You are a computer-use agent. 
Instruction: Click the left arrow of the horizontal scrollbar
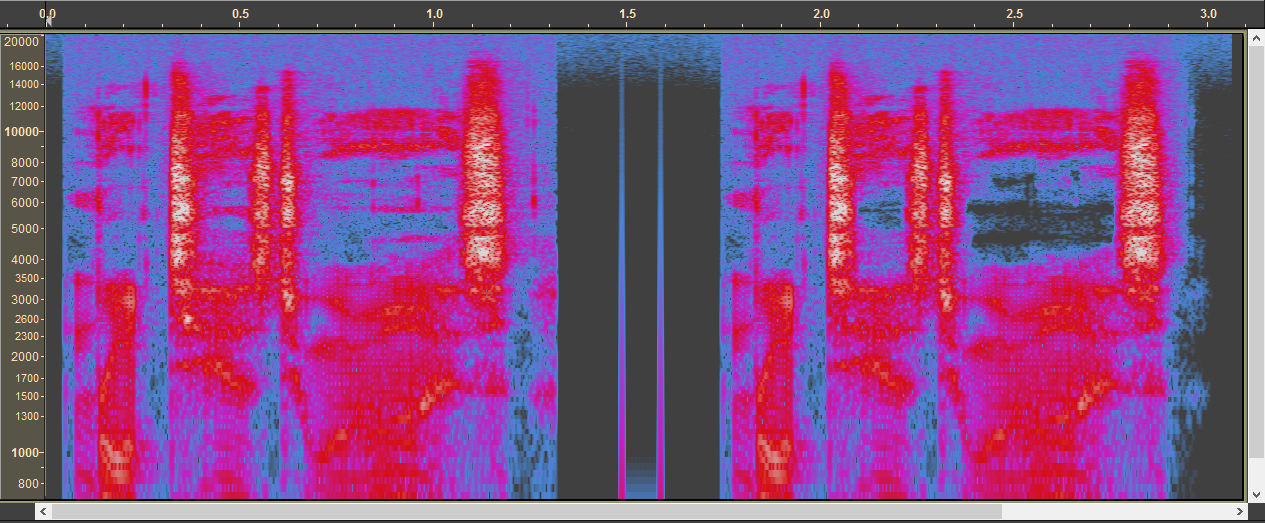43,511
